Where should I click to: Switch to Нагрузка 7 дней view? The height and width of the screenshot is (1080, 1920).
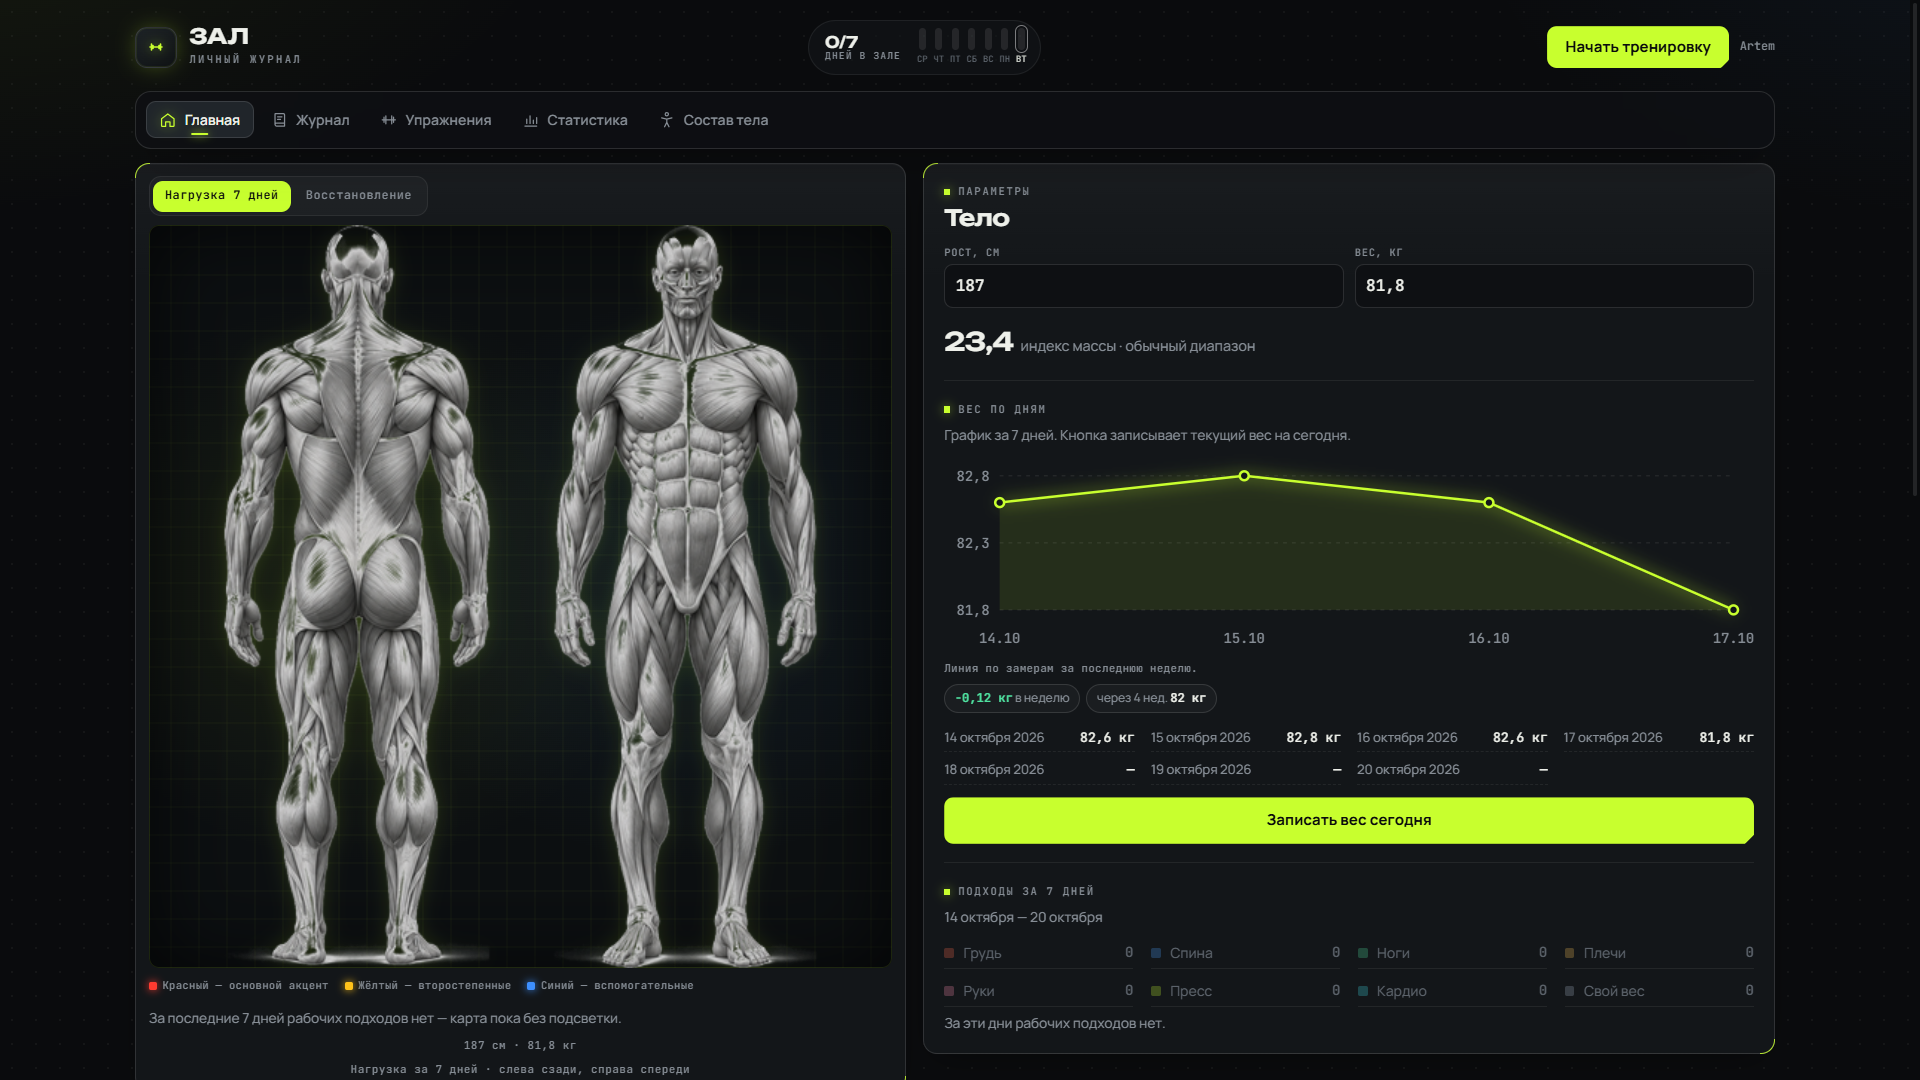pyautogui.click(x=222, y=196)
